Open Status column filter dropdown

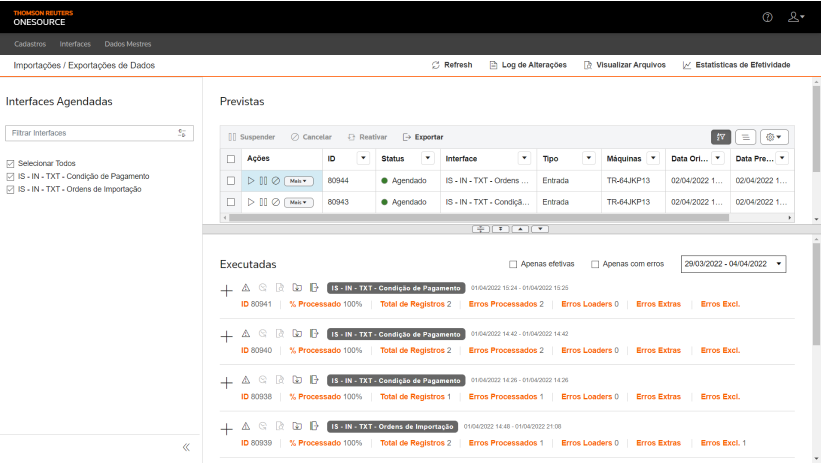[428, 158]
